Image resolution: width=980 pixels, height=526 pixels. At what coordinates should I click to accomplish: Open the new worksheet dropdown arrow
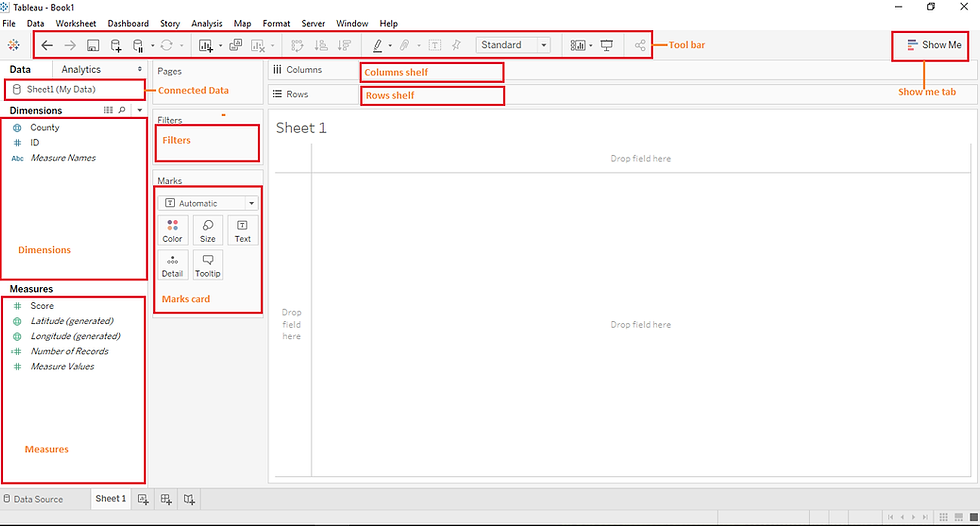click(x=220, y=46)
